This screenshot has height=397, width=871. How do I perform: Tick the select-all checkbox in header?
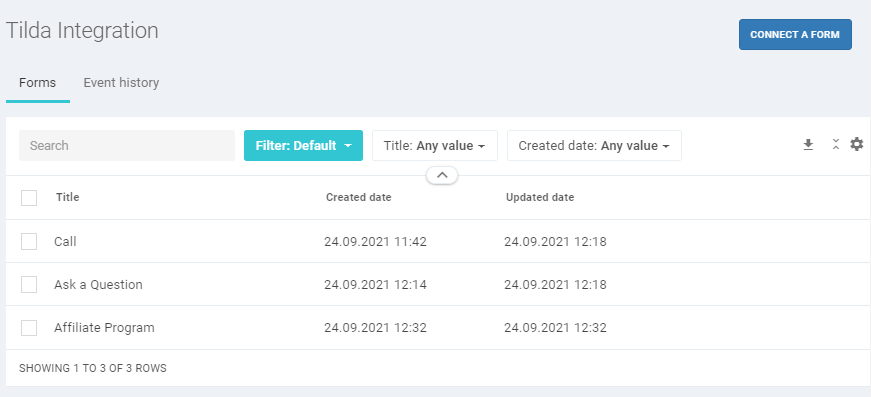coord(29,198)
